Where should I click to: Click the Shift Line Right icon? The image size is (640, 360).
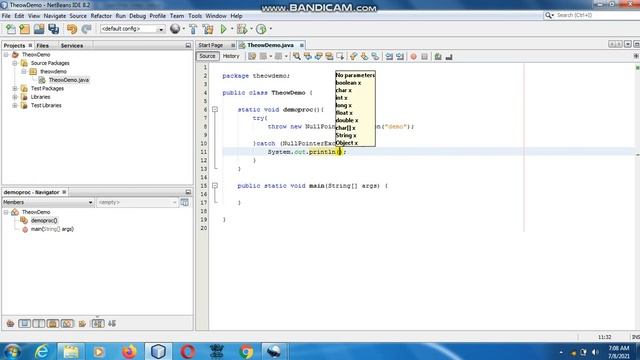400,56
